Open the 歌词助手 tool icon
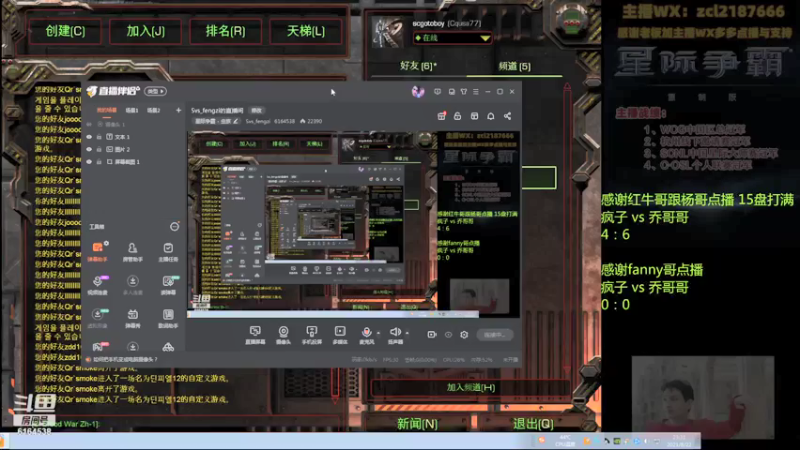800x450 pixels. (168, 318)
